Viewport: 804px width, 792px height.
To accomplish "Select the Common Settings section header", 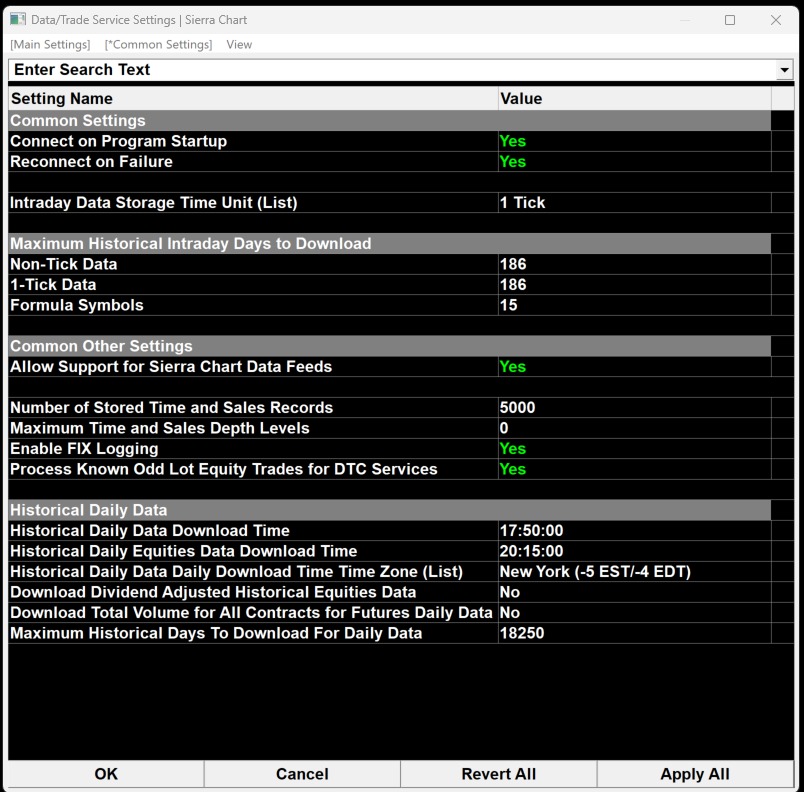I will 390,120.
